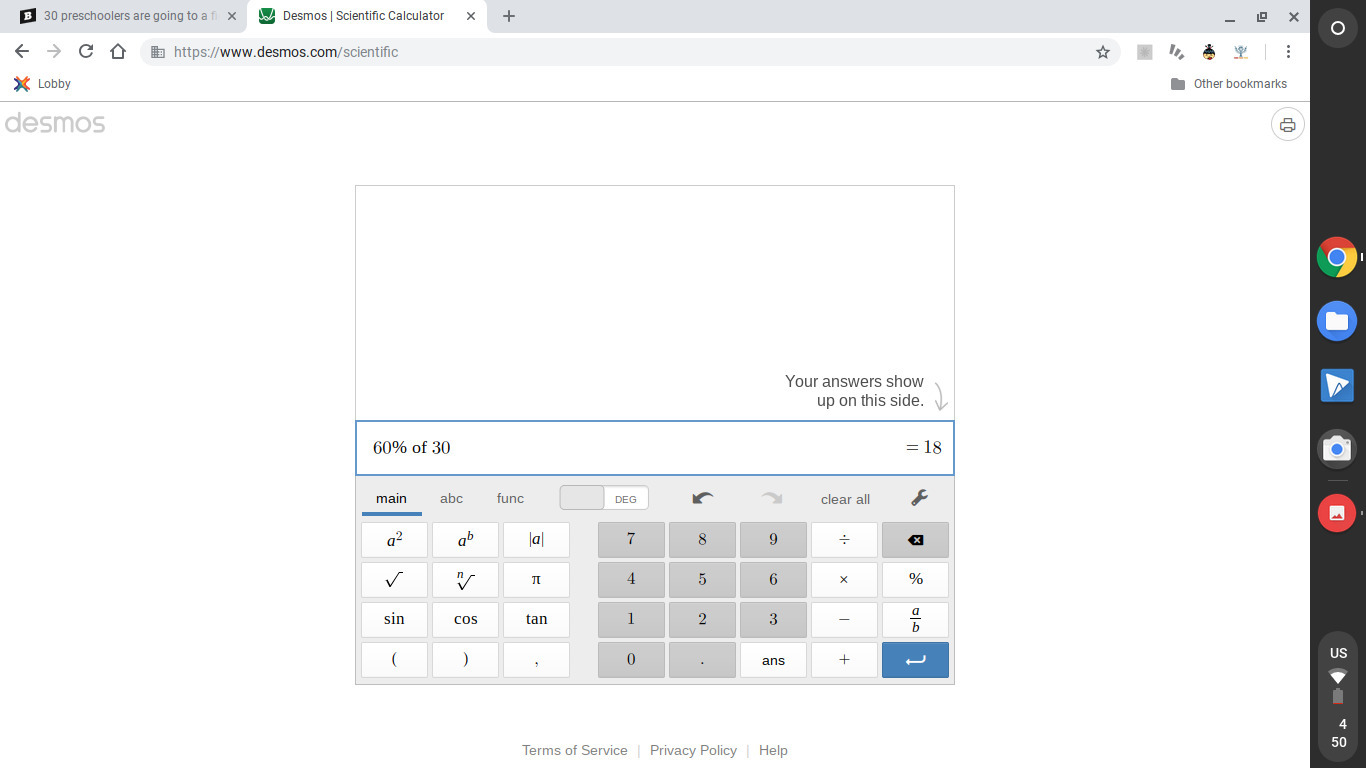Redo the calculator action
Screen dimensions: 1366x768
click(772, 498)
